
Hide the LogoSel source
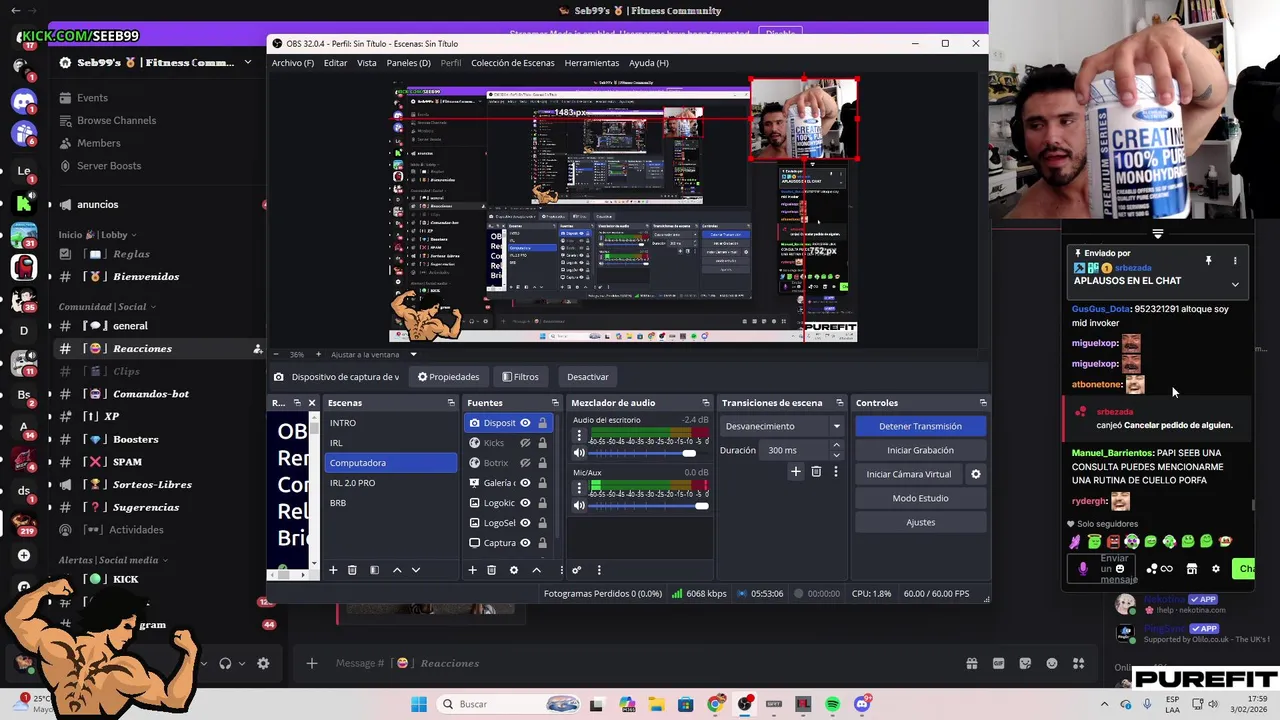click(x=525, y=523)
